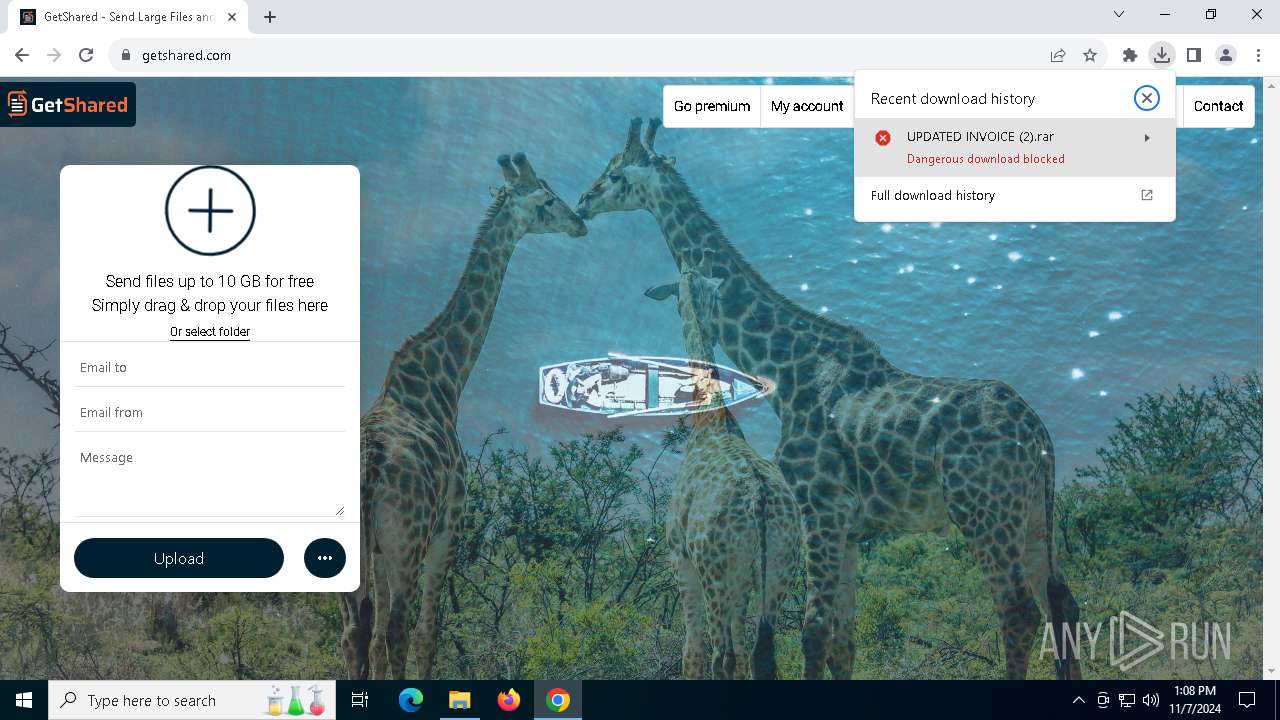Click the red blocked-download warning icon
This screenshot has width=1280, height=720.
coord(883,138)
